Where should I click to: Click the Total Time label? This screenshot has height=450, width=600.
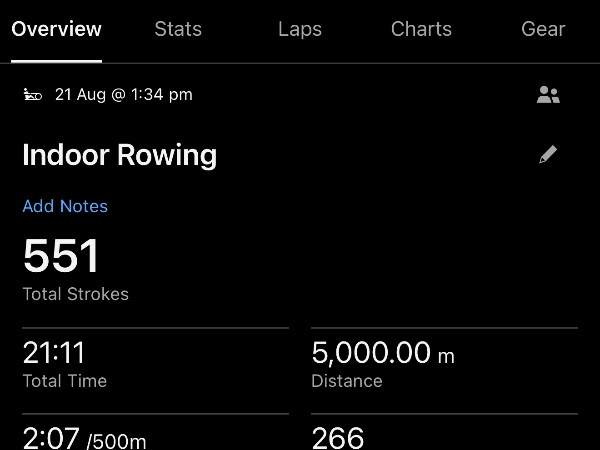[x=65, y=381]
